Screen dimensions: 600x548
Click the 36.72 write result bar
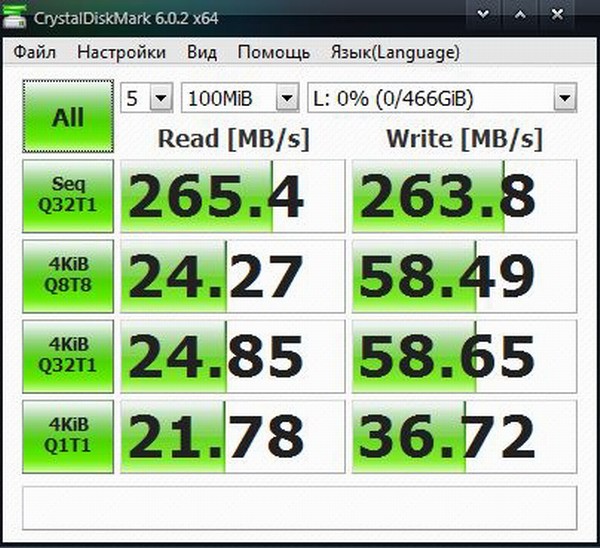(464, 435)
